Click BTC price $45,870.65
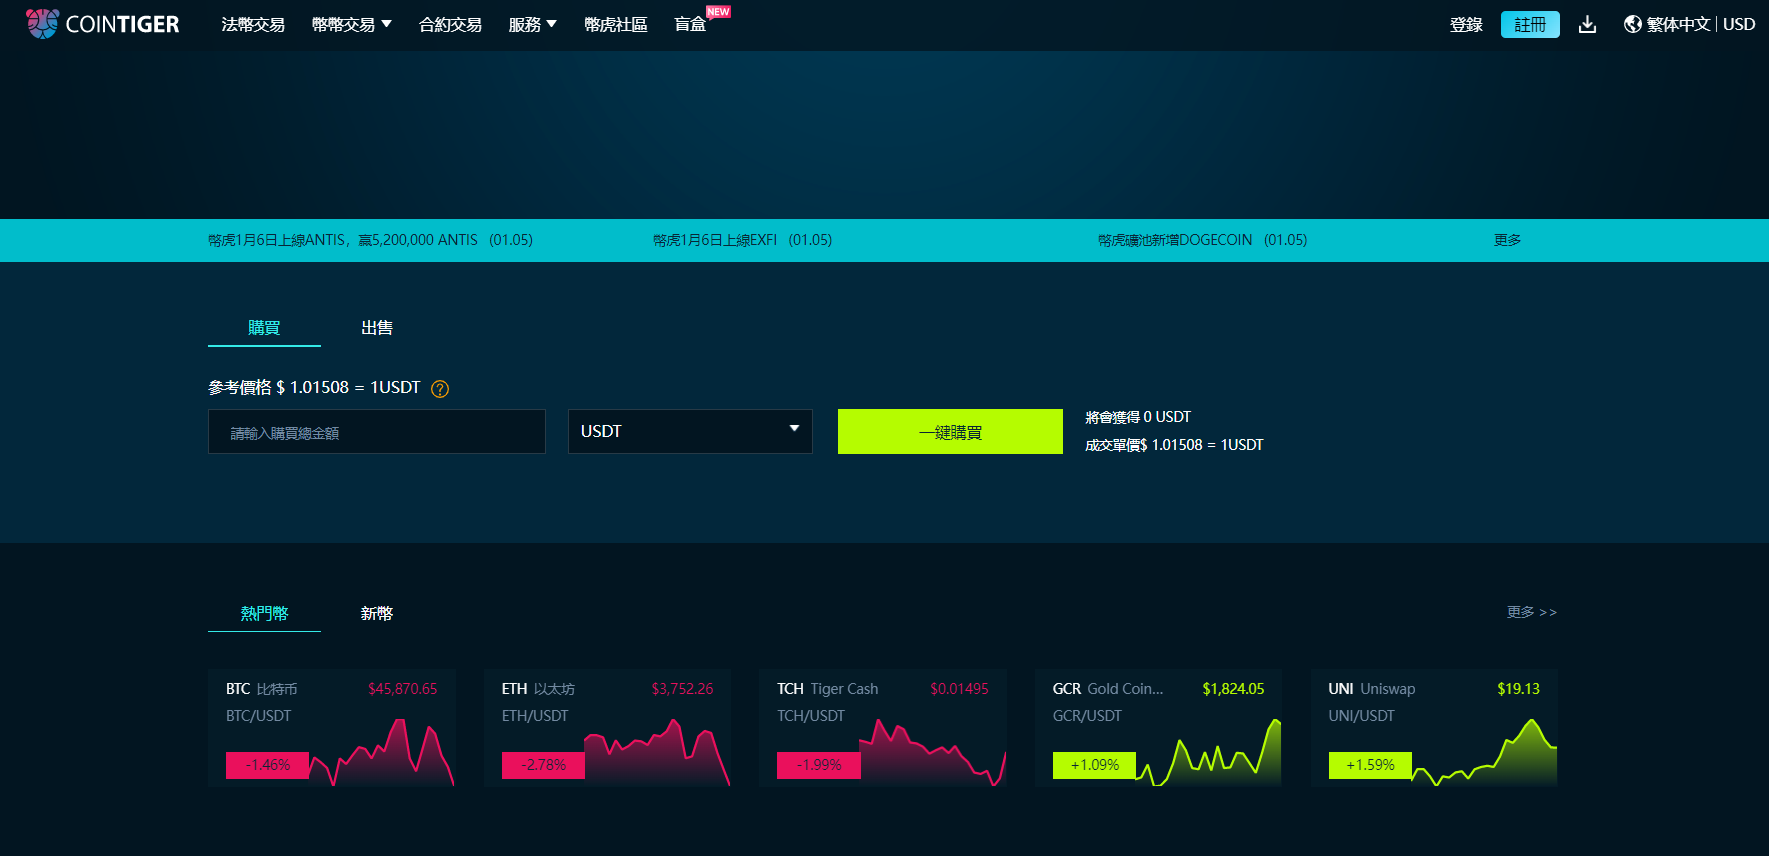The width and height of the screenshot is (1769, 856). (x=402, y=689)
